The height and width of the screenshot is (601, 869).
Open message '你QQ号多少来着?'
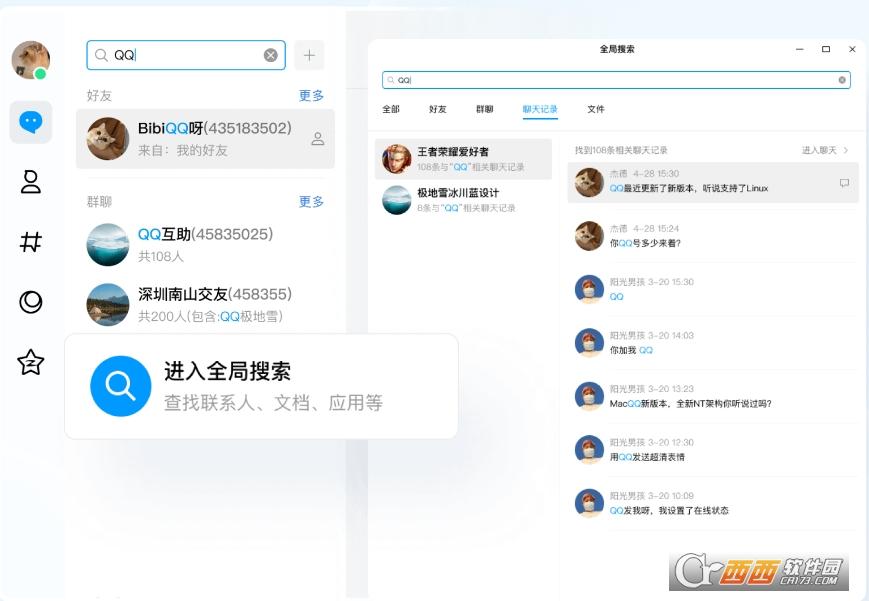(x=713, y=236)
